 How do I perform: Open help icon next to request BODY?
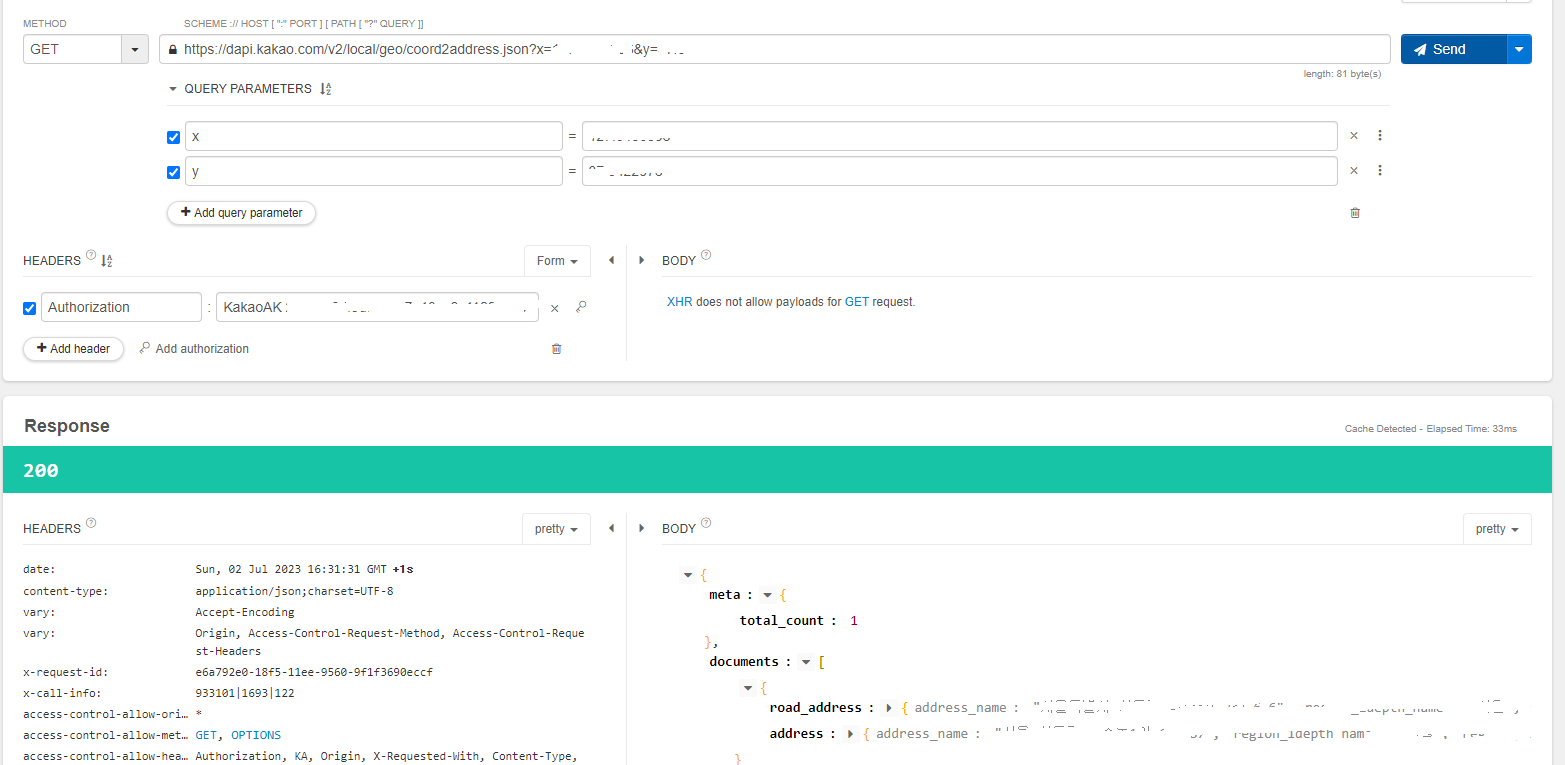[x=706, y=255]
